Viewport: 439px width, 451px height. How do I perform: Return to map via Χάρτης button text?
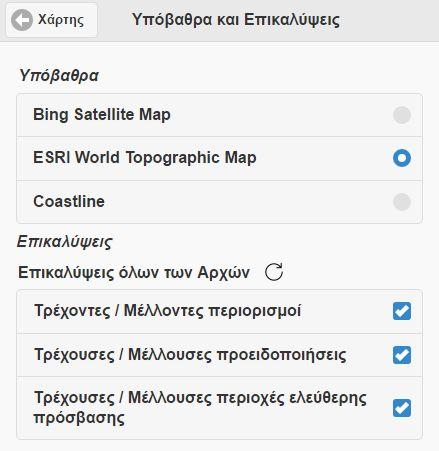pyautogui.click(x=61, y=20)
